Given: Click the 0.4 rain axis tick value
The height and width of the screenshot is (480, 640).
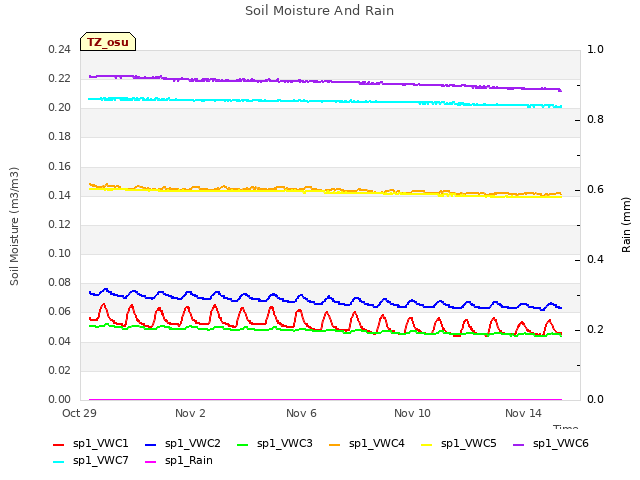Looking at the screenshot, I should [595, 260].
